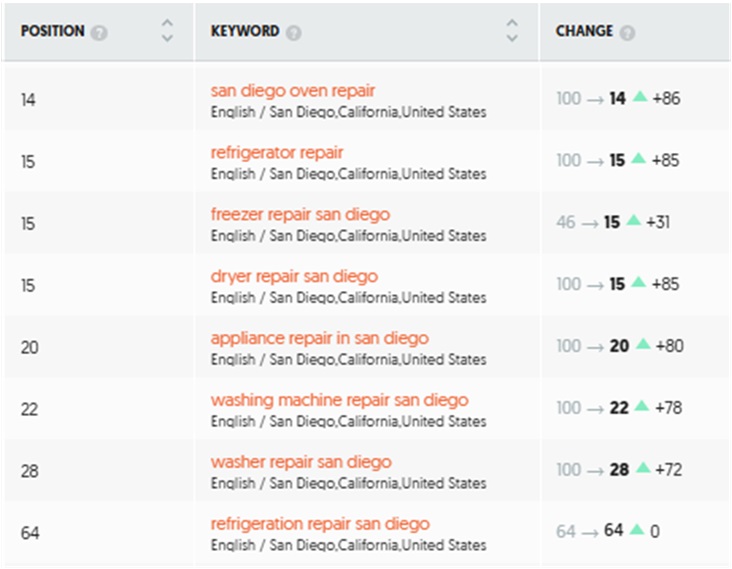Click "appliance repair in san diego" keyword
The height and width of the screenshot is (569, 732).
319,339
